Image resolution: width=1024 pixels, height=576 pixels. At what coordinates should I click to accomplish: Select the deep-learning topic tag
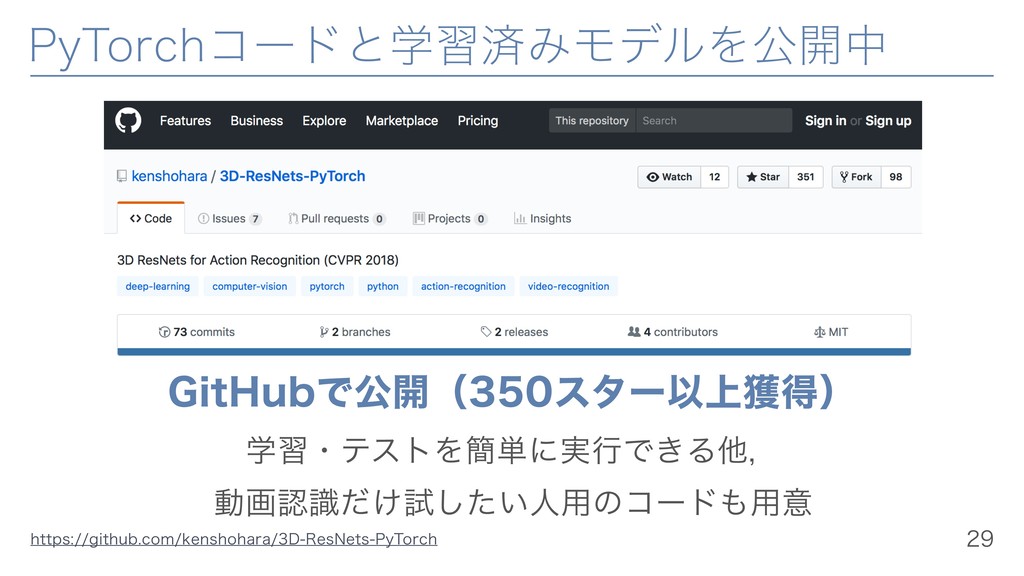point(157,286)
